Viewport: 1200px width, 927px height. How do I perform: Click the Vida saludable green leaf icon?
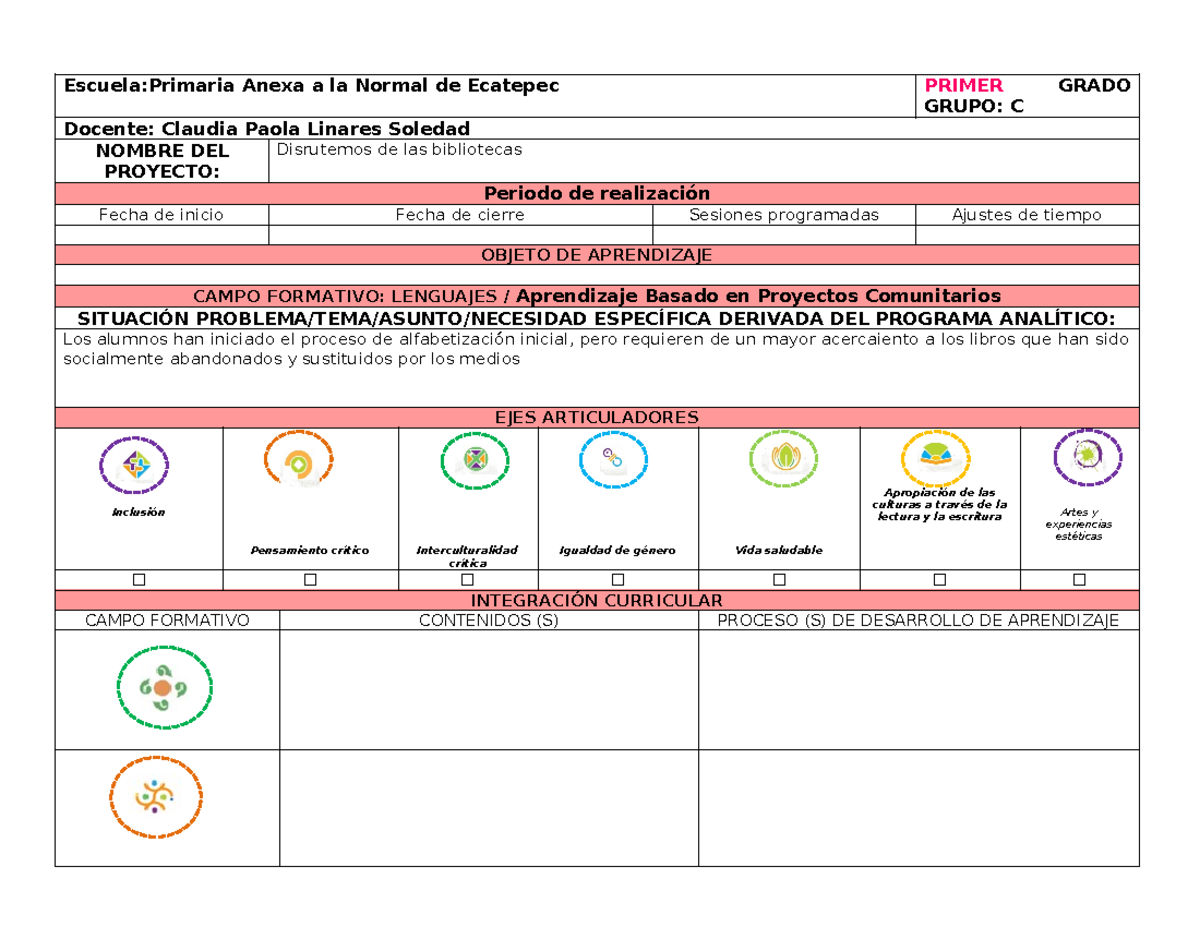pos(785,457)
